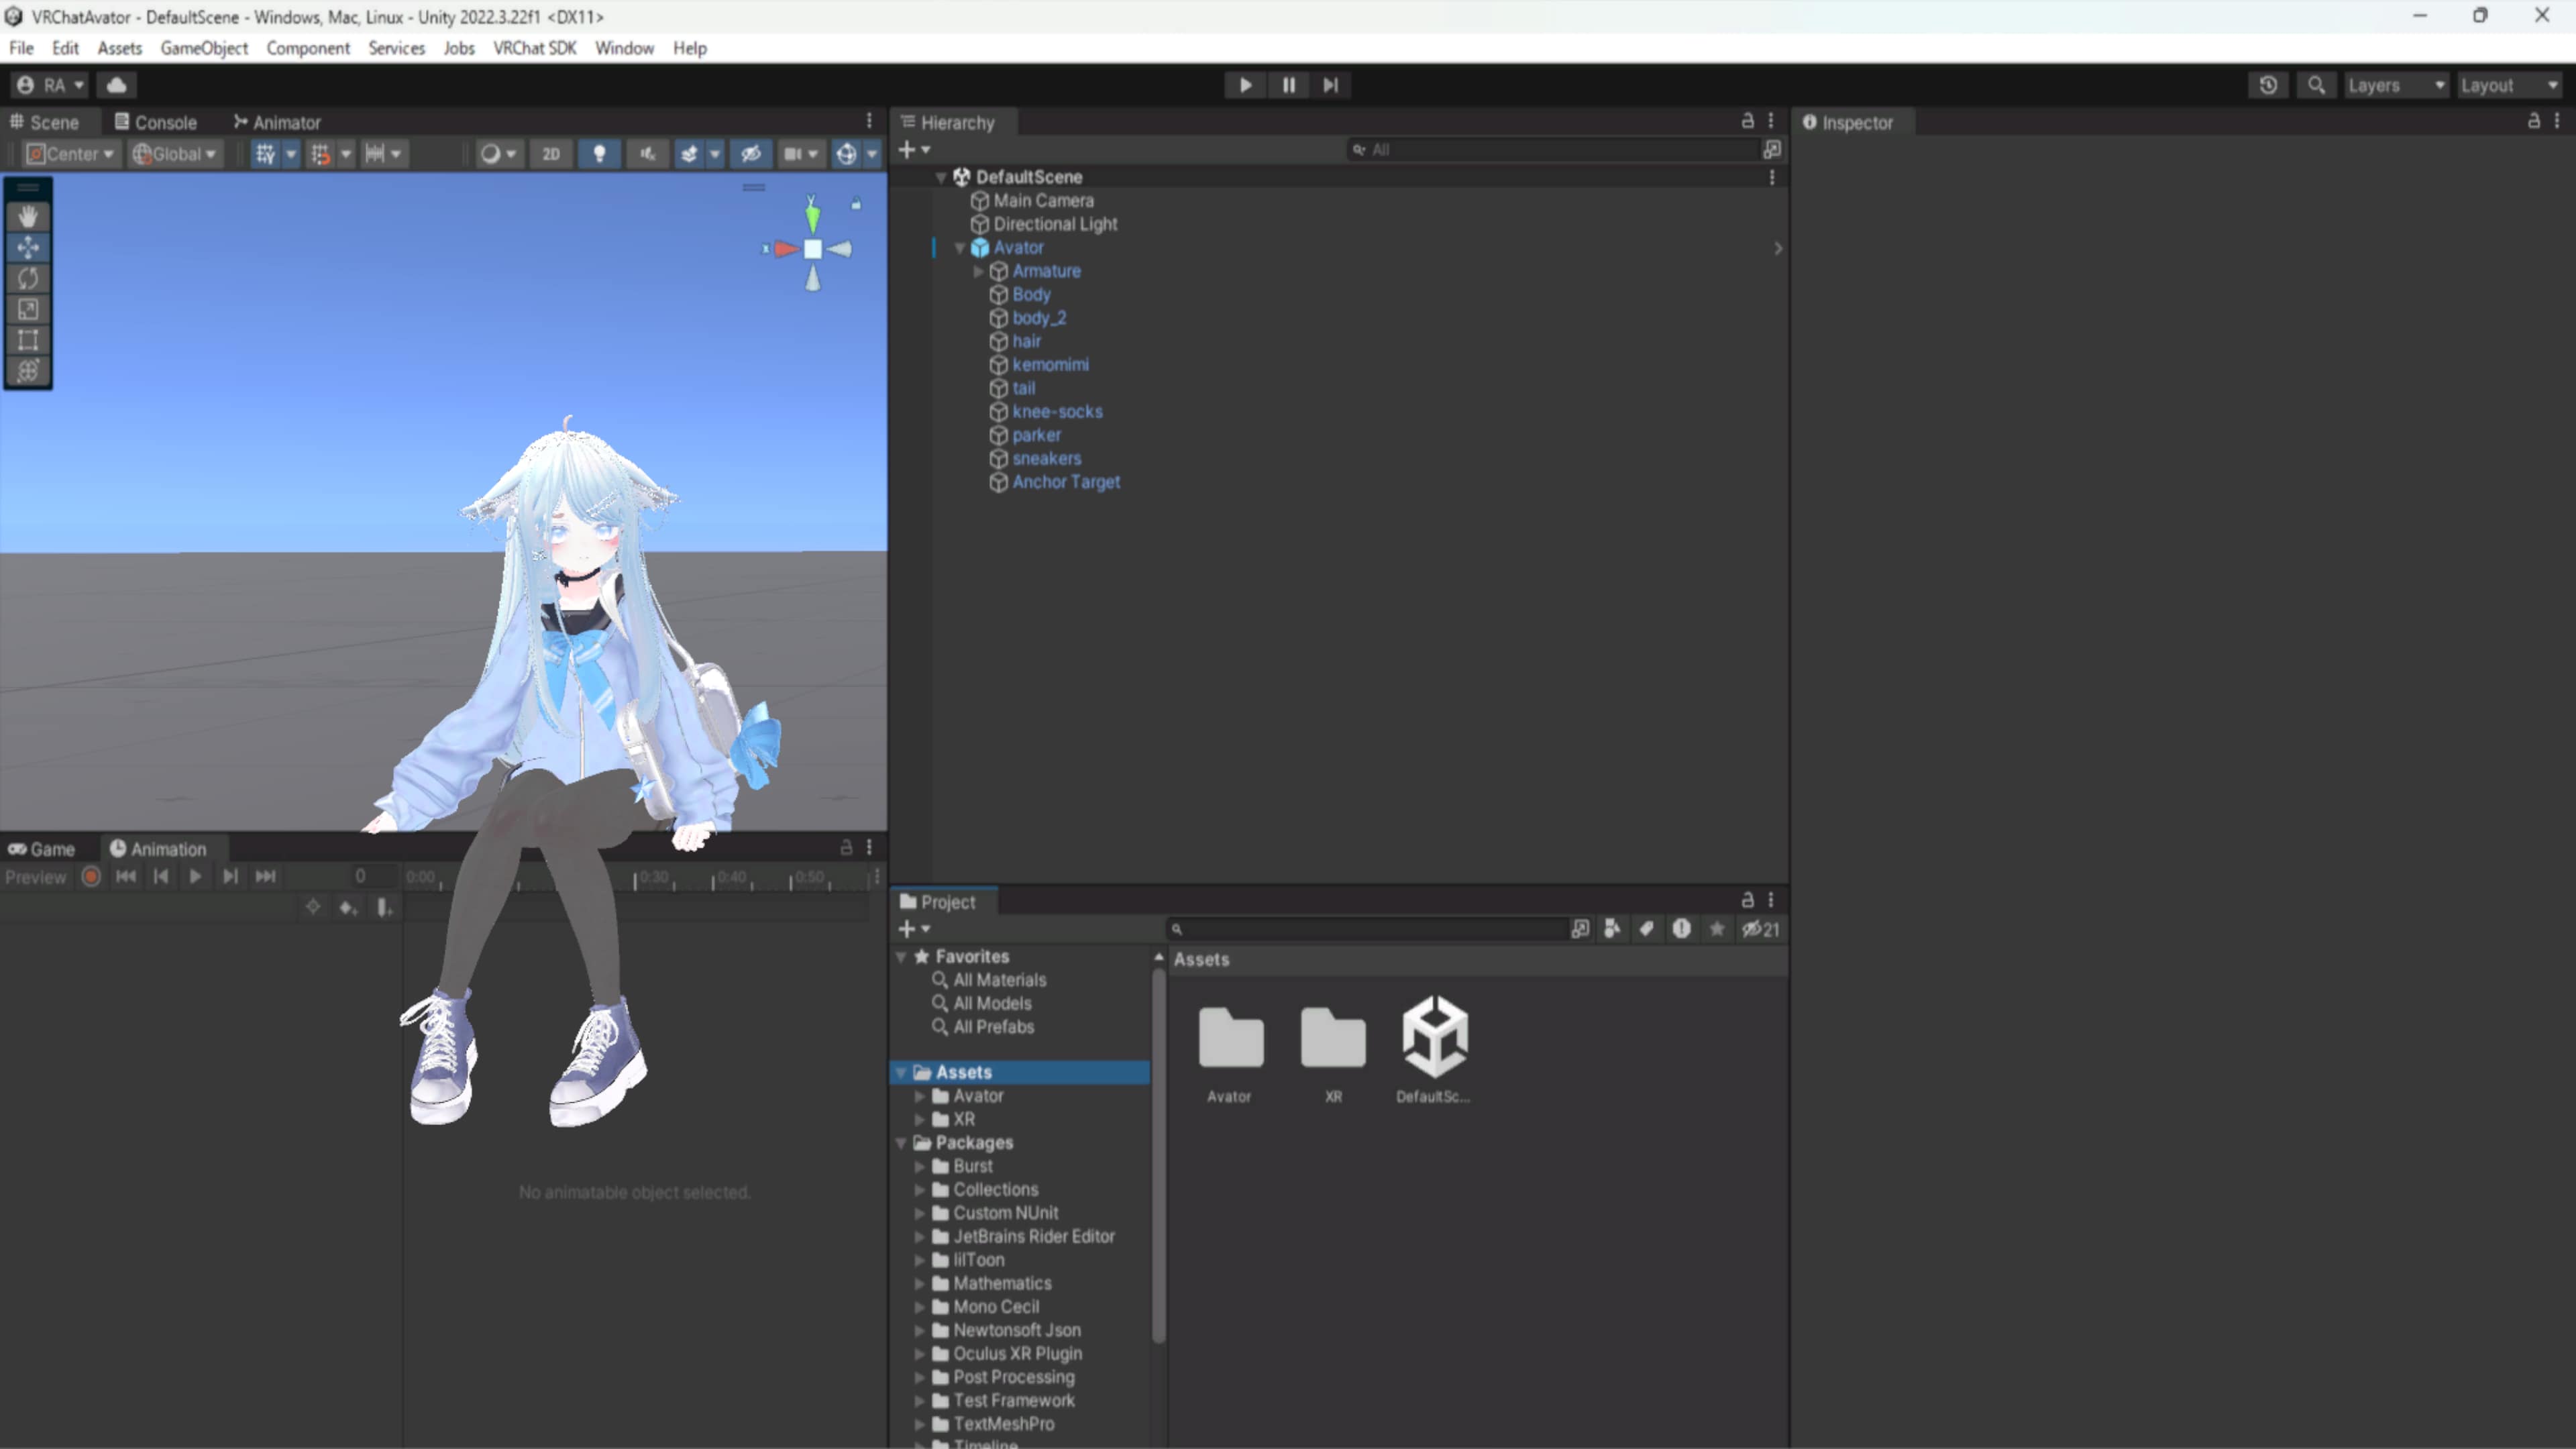The image size is (2576, 1449).
Task: Open the VRChat SDK menu
Action: coord(535,48)
